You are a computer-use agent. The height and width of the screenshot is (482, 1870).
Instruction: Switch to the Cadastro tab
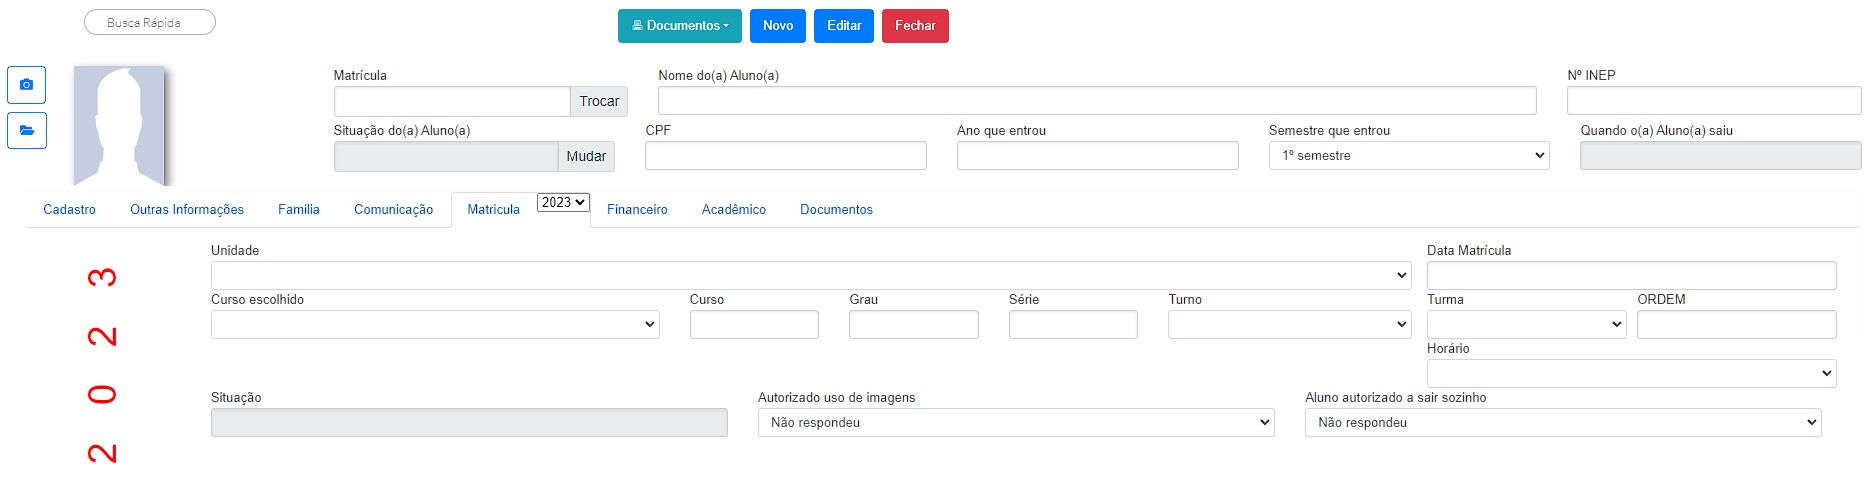(70, 209)
